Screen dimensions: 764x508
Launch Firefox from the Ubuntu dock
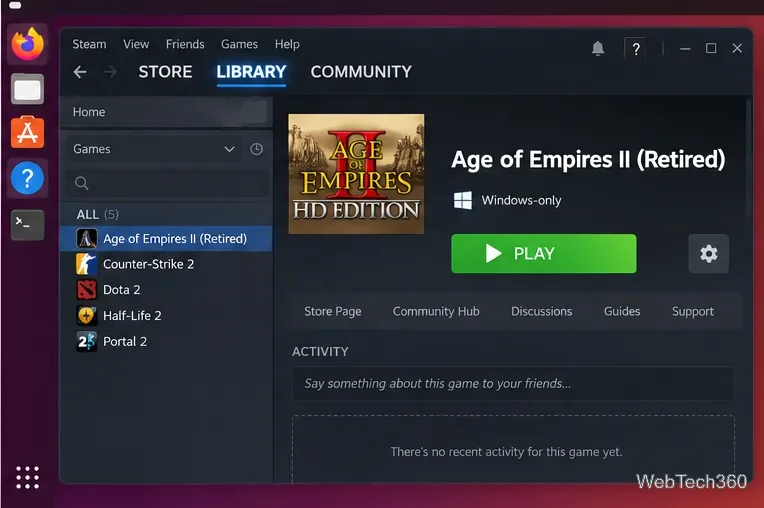click(x=27, y=44)
